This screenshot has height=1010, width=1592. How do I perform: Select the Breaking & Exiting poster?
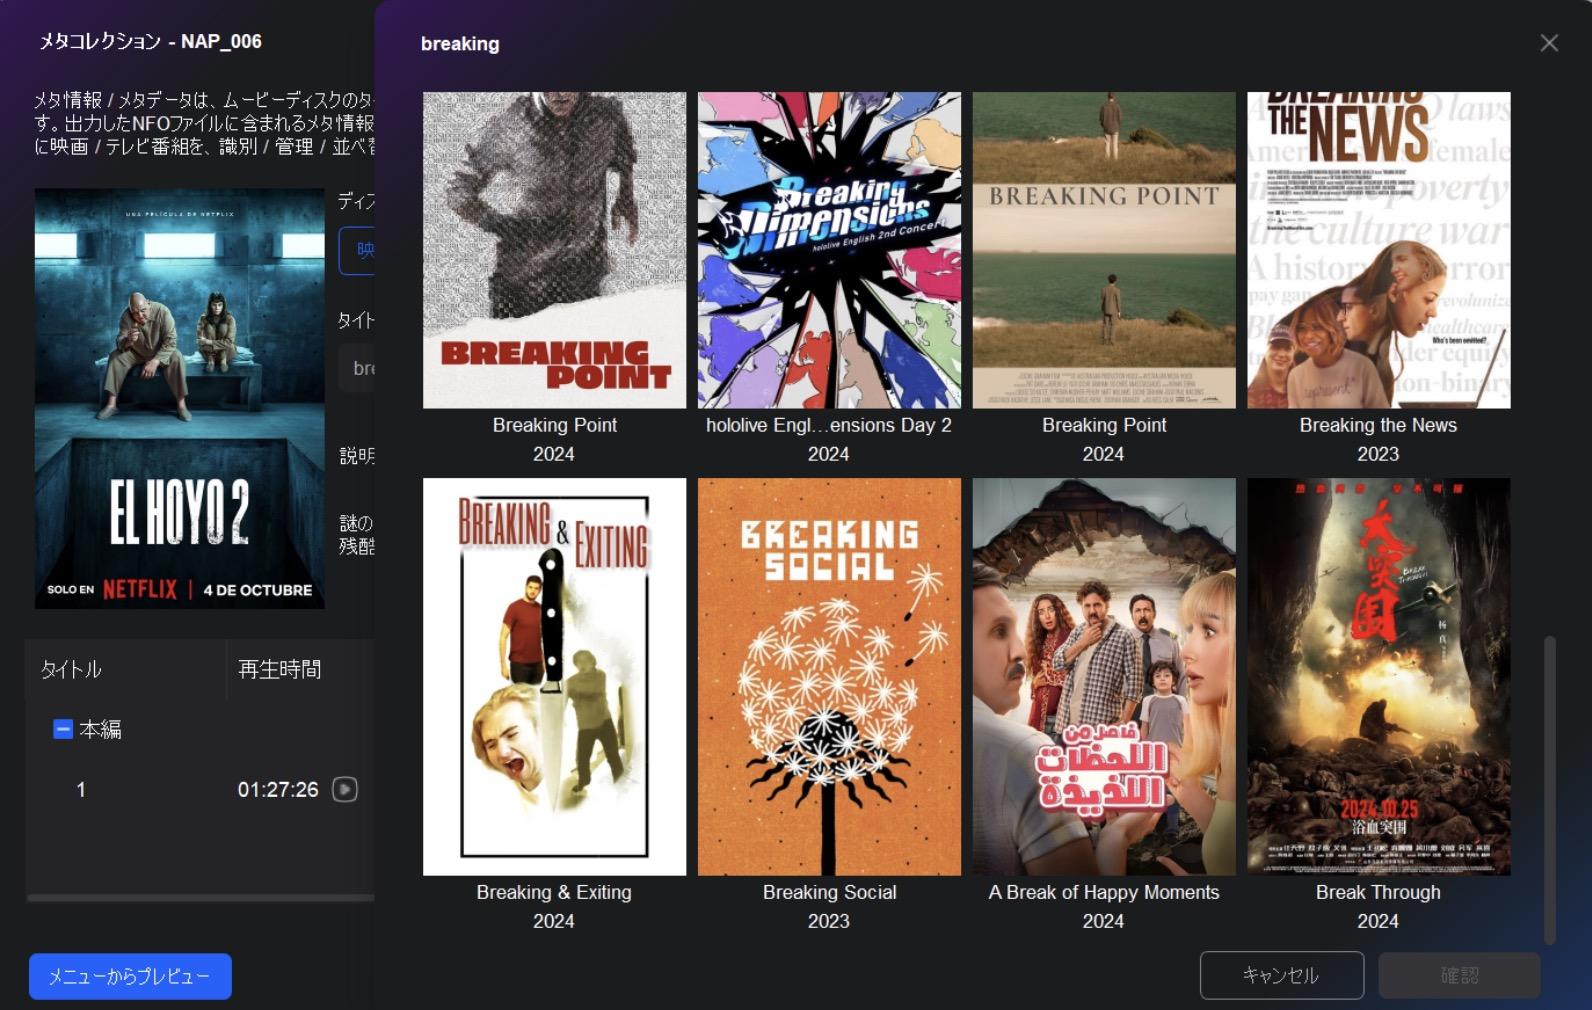(x=554, y=676)
